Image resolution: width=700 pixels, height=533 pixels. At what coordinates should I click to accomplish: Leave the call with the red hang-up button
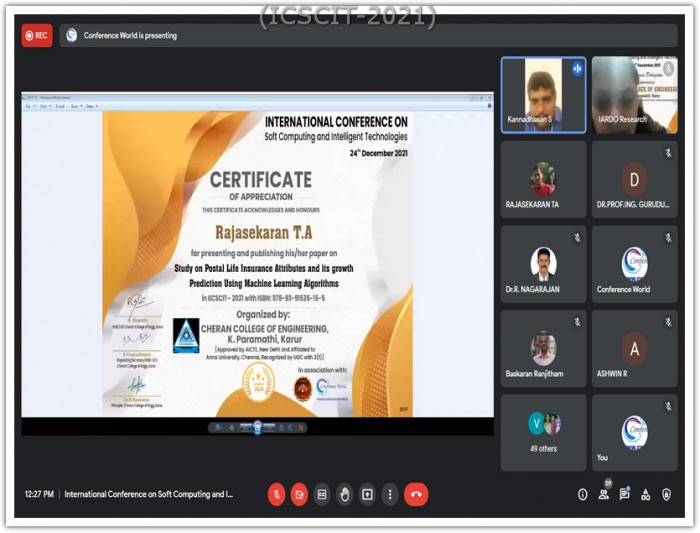pyautogui.click(x=416, y=494)
